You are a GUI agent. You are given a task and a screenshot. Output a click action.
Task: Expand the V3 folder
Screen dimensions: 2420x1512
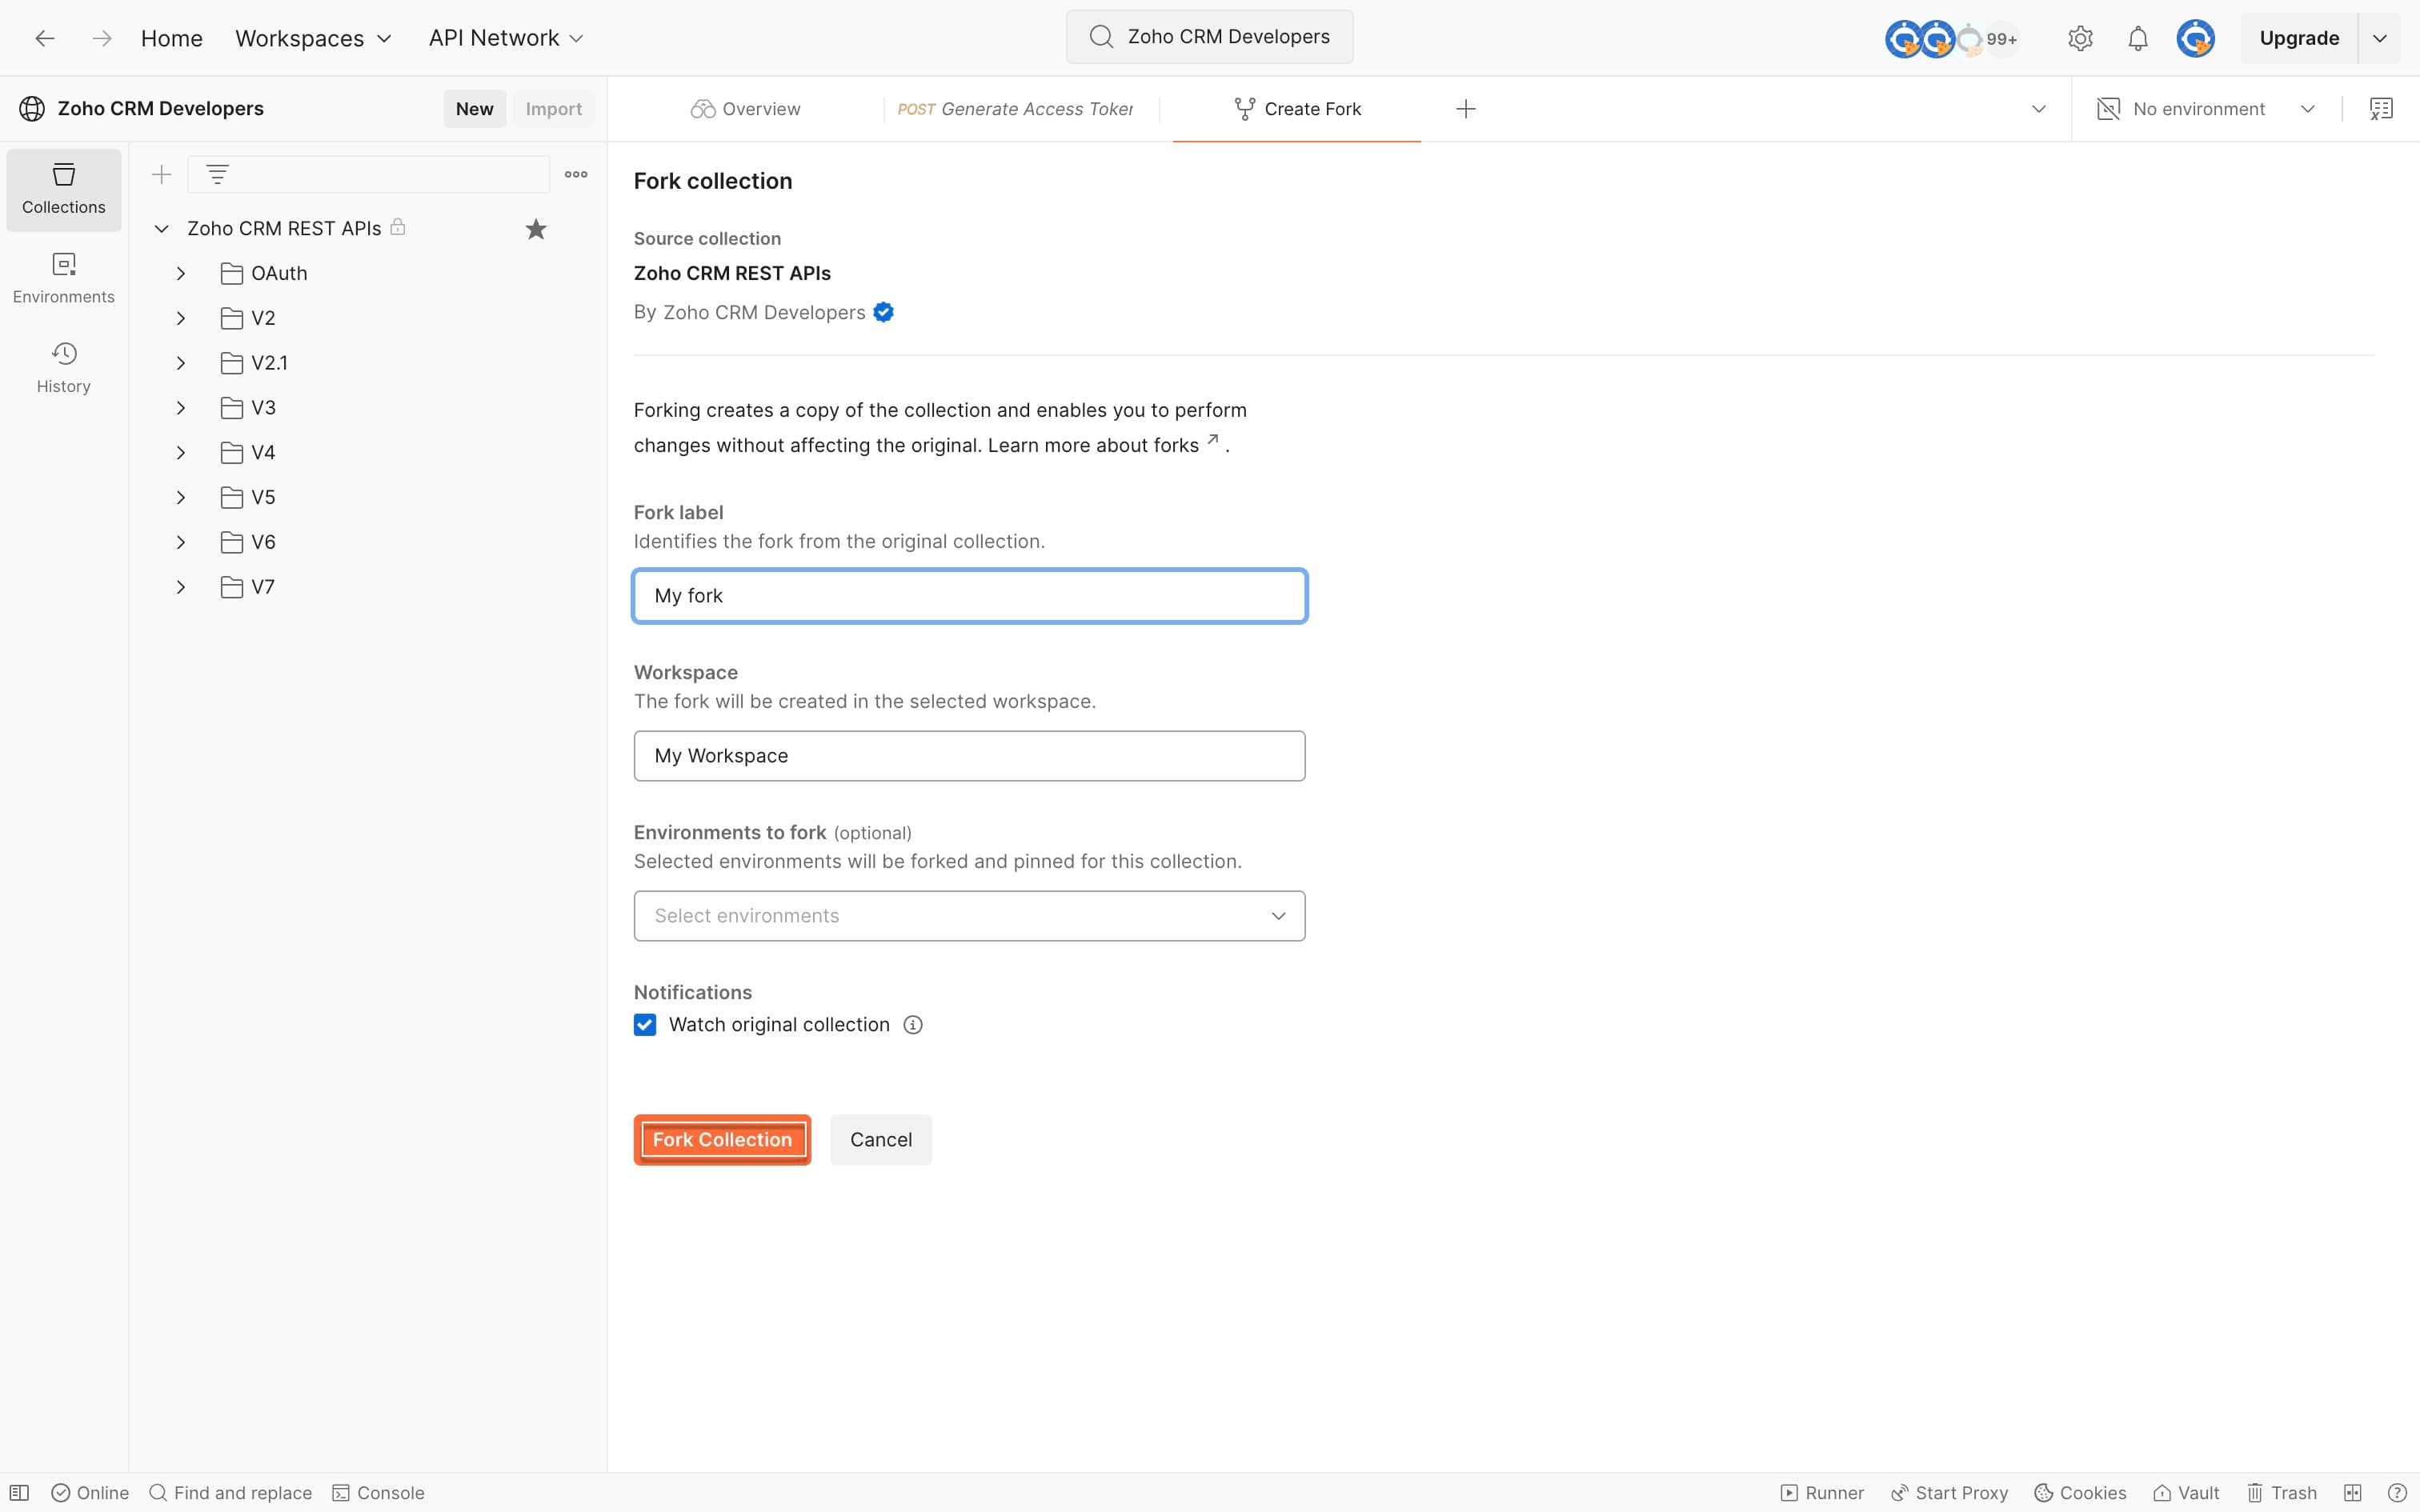click(x=180, y=408)
